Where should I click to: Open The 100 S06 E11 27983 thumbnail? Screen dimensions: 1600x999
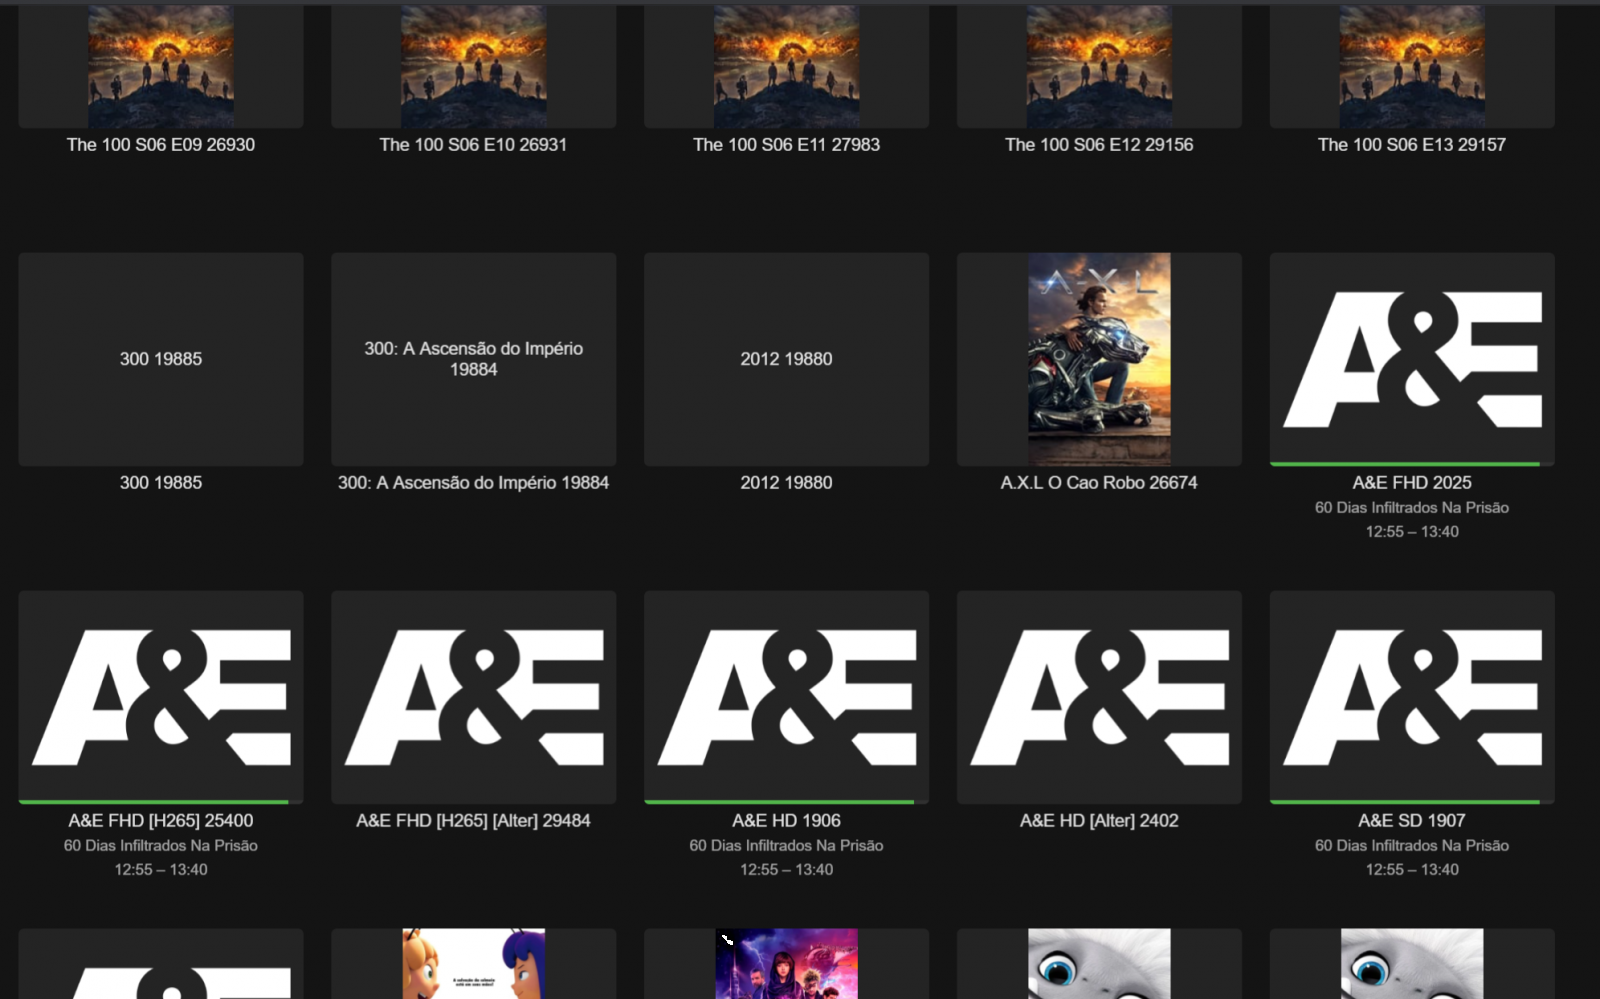(x=787, y=66)
